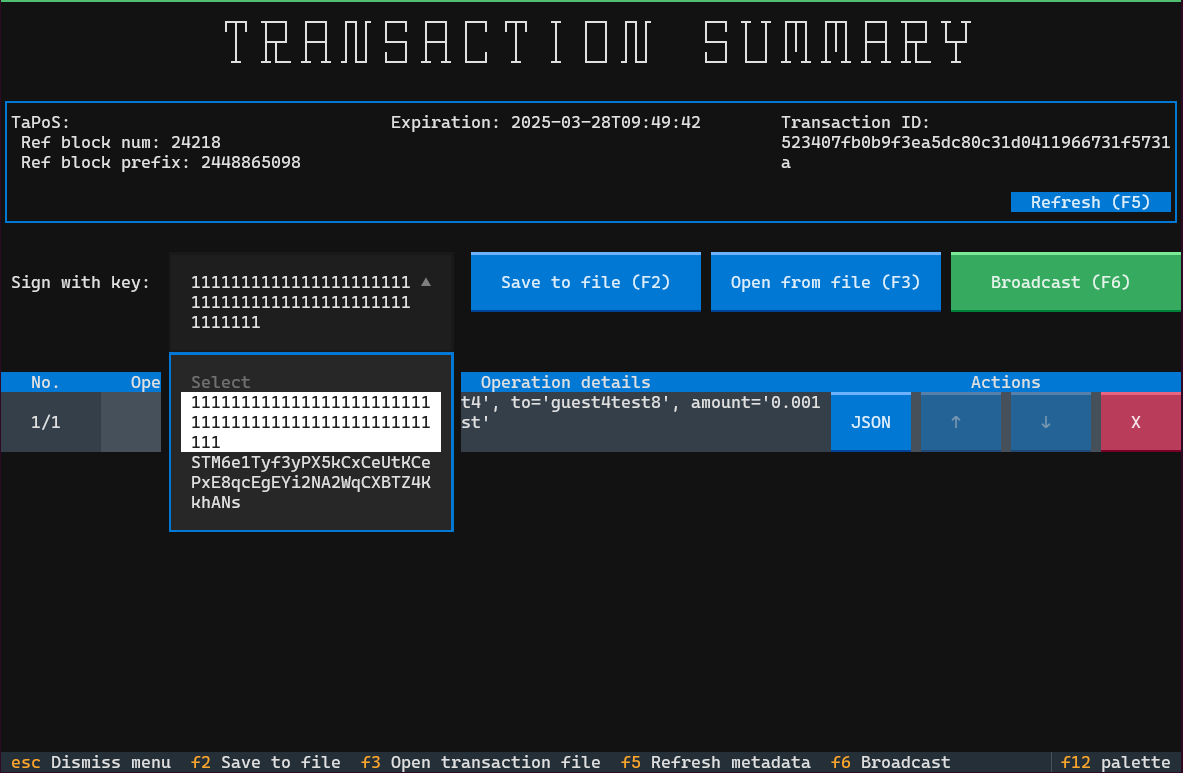Click f3 Open transaction file footer shortcut
The width and height of the screenshot is (1183, 773).
tap(480, 762)
